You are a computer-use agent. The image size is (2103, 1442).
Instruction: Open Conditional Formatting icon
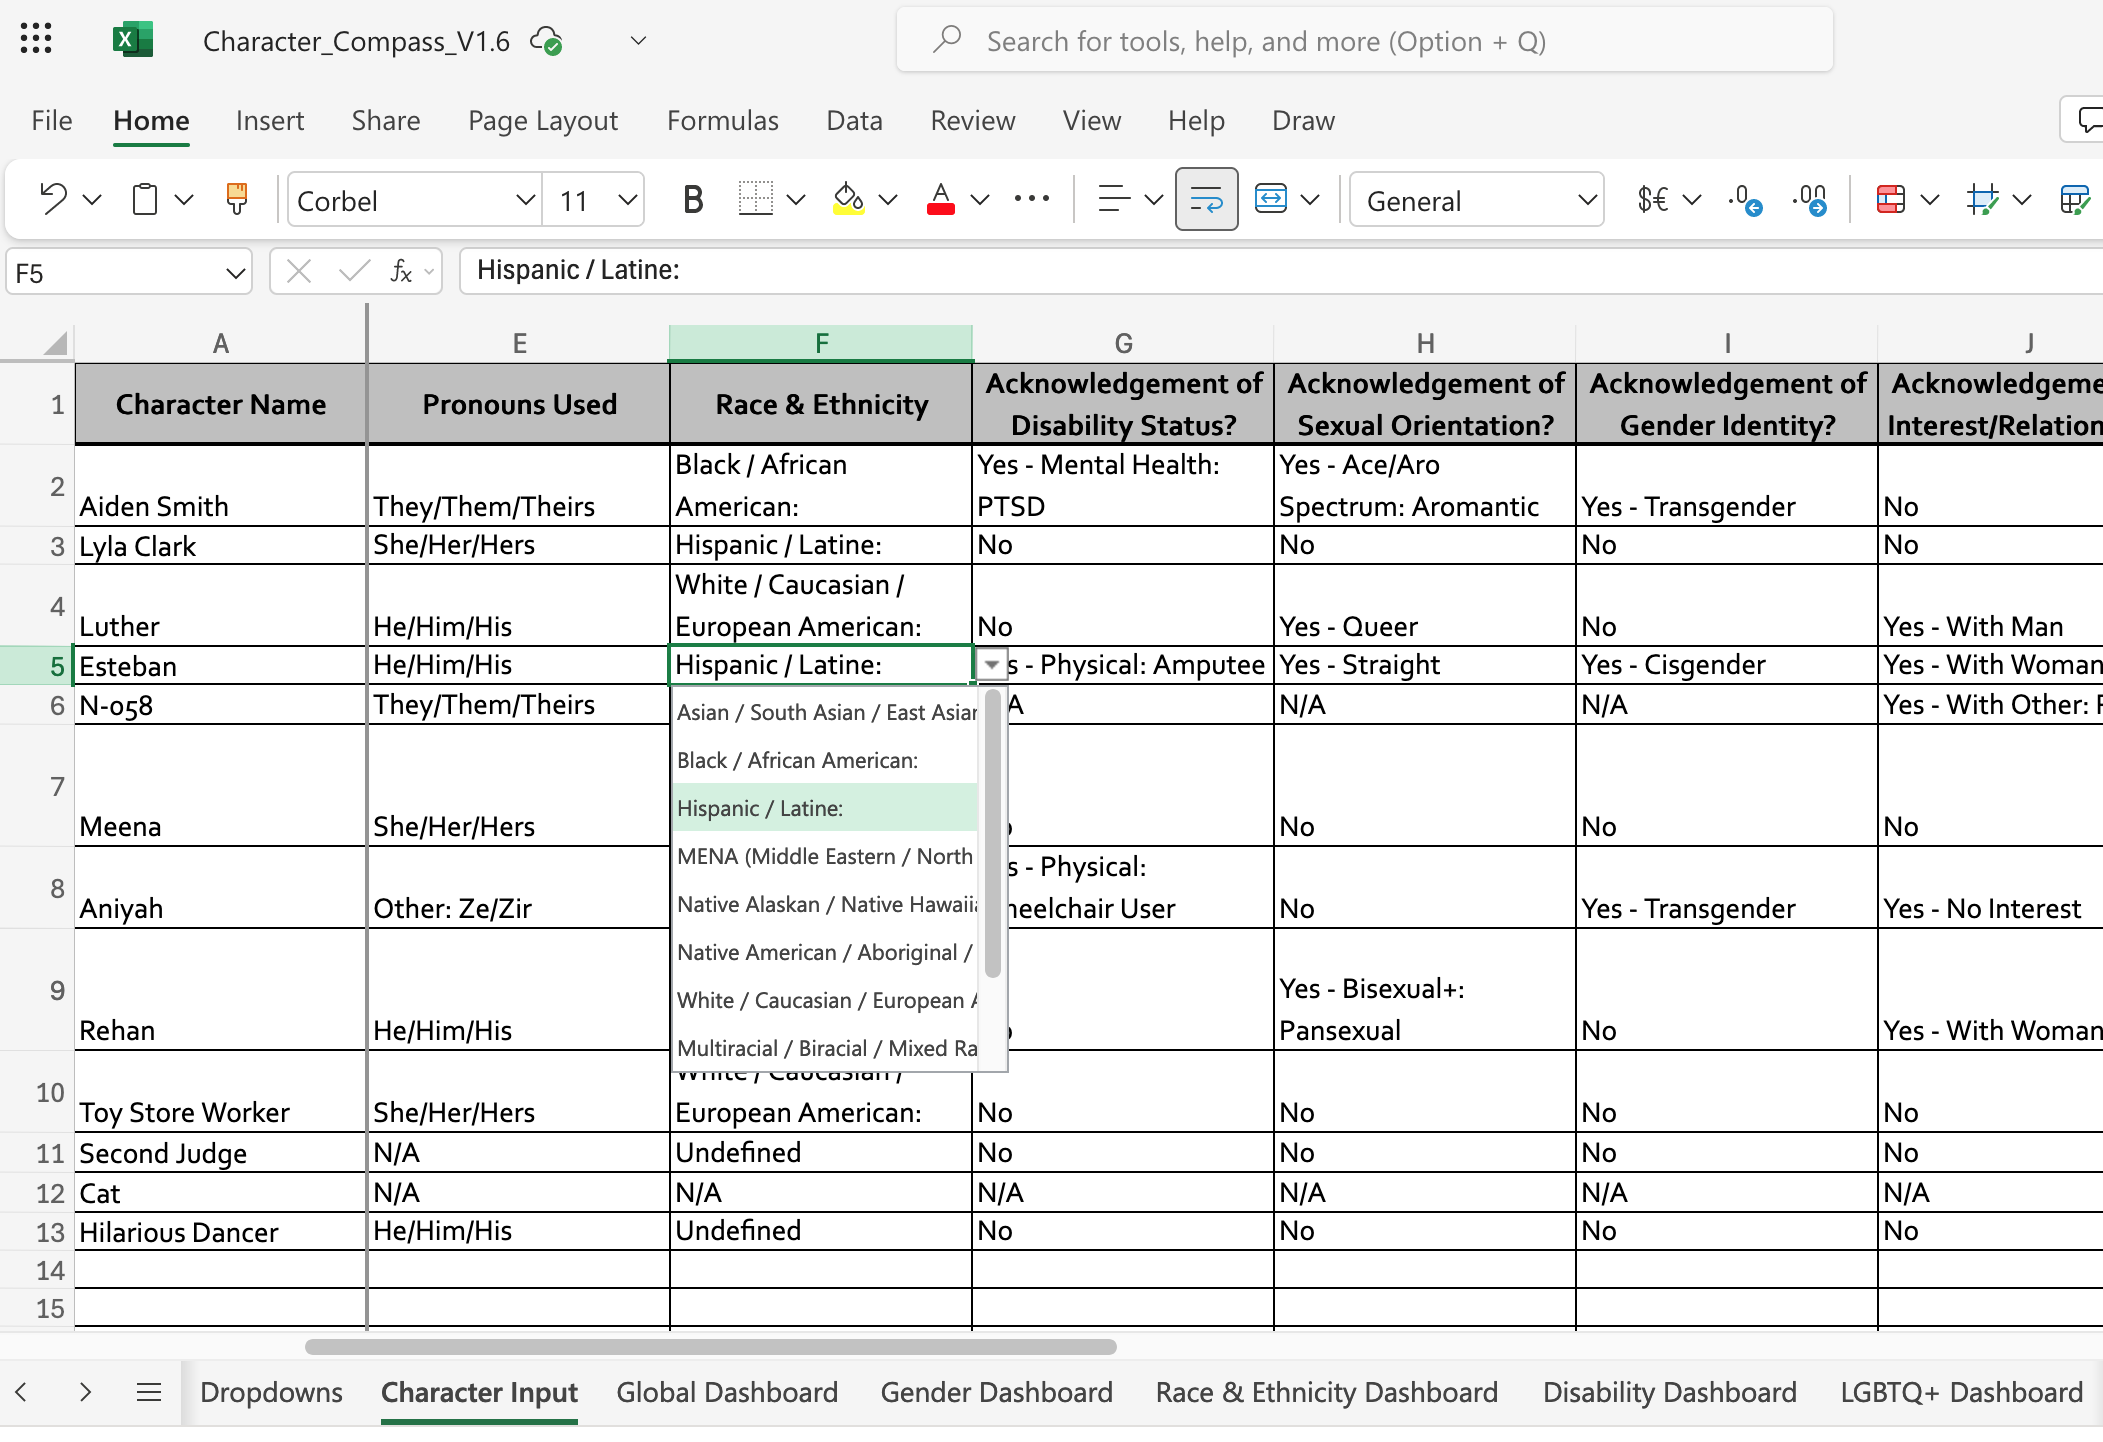1890,199
